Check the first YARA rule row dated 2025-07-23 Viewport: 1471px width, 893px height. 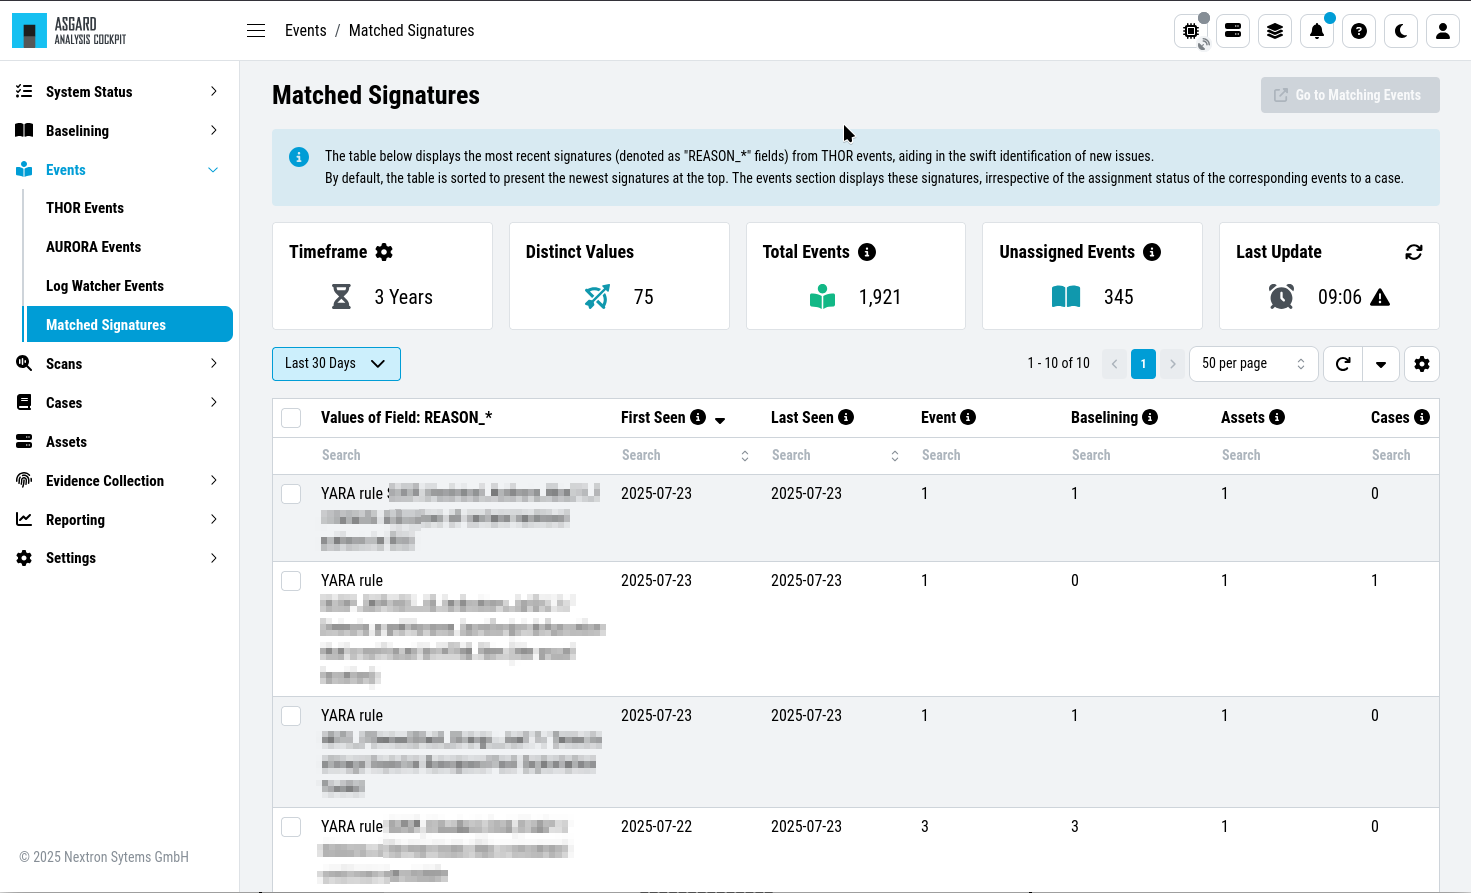pyautogui.click(x=291, y=494)
